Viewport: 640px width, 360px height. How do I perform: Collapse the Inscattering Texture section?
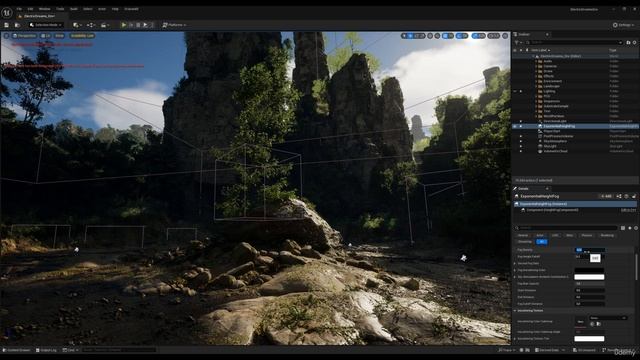point(515,311)
